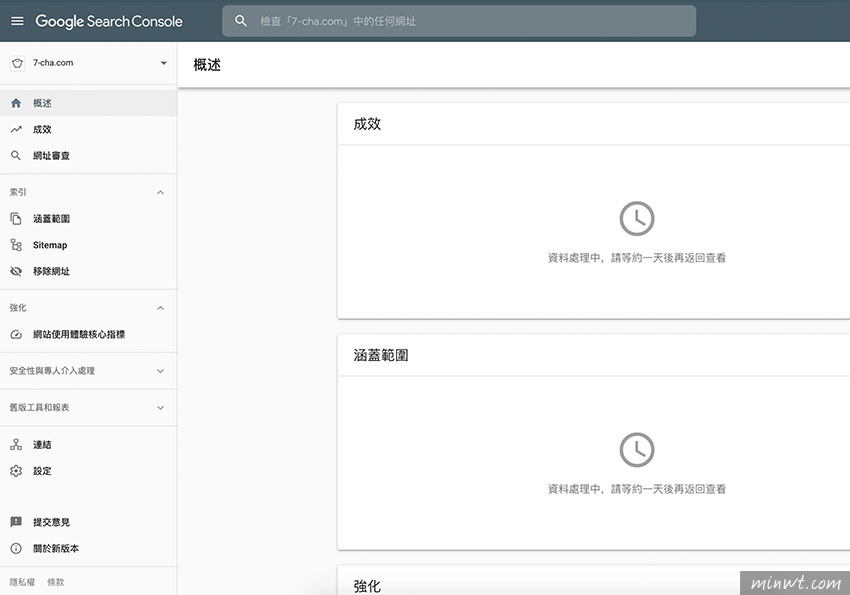Screen dimensions: 850x595
Task: Click the Google Search Console logo
Action: click(109, 21)
